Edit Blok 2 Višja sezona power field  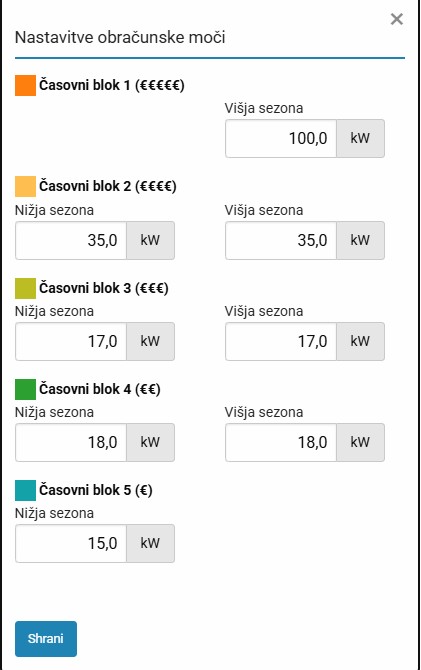[x=281, y=240]
